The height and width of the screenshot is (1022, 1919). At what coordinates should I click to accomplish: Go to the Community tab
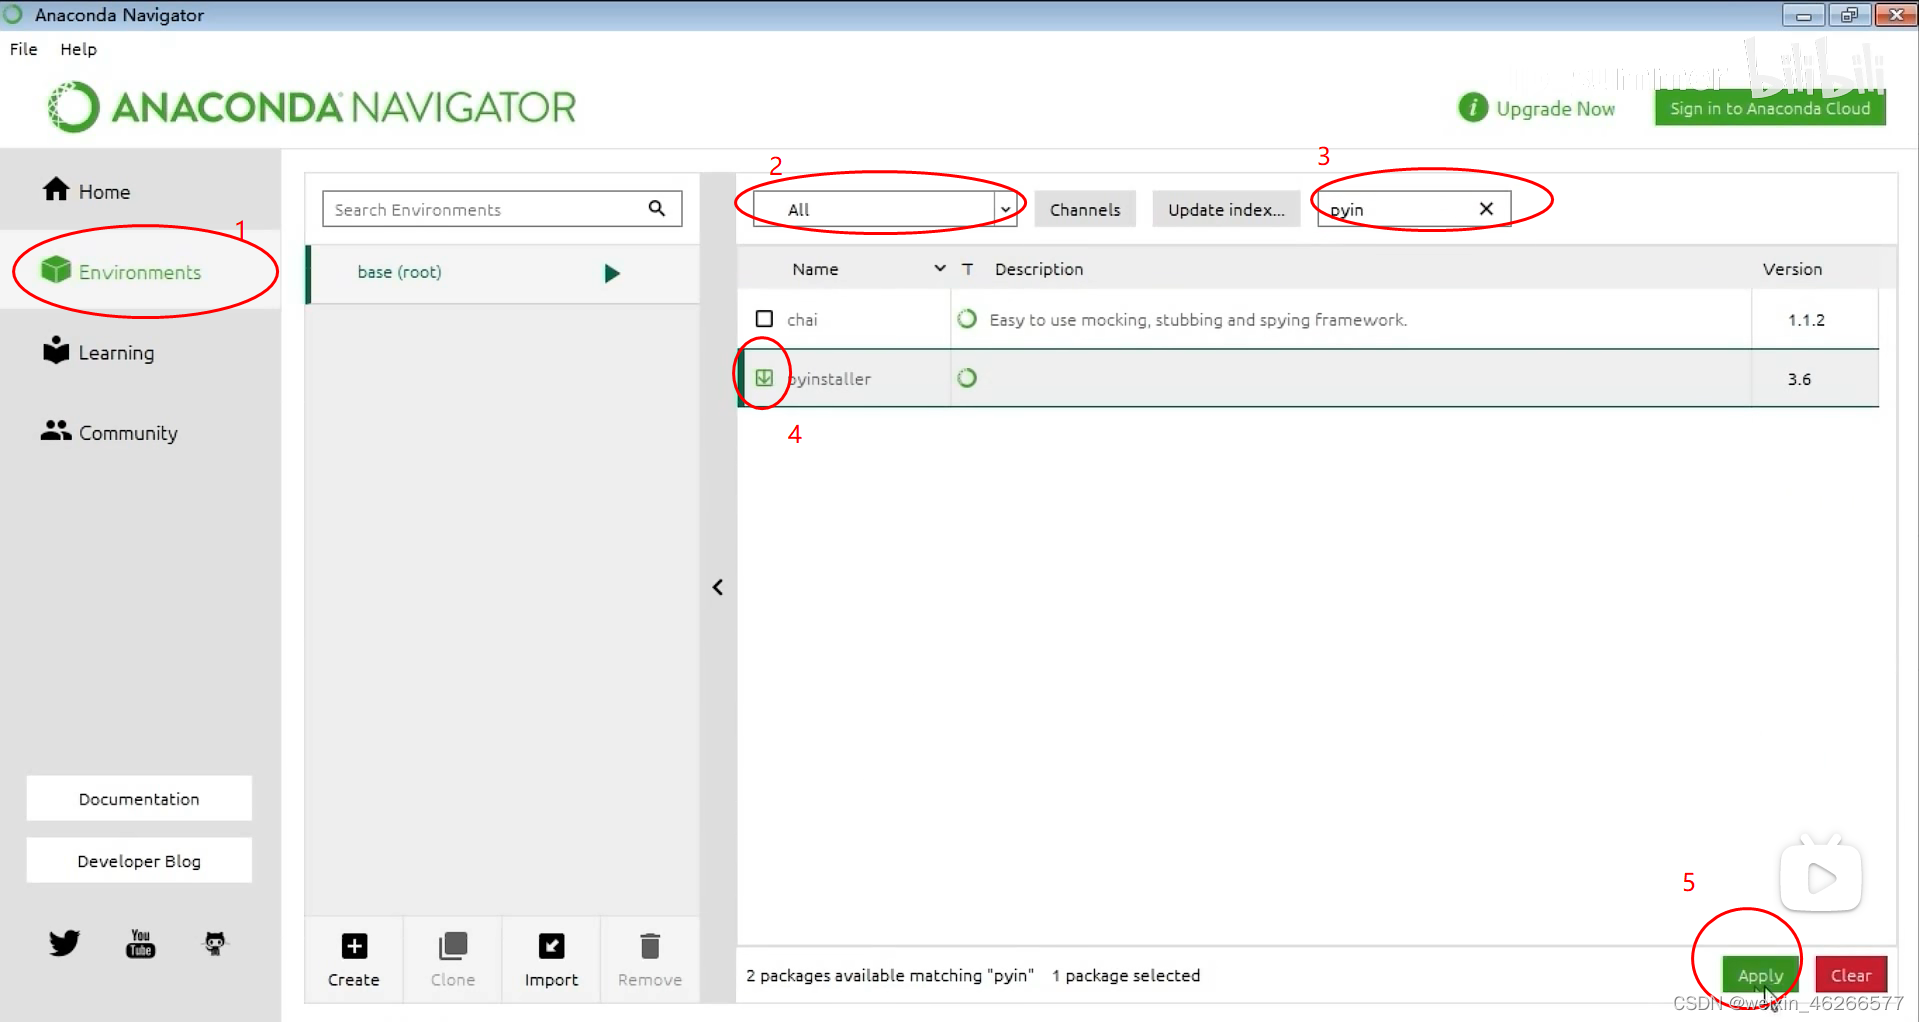(x=140, y=432)
